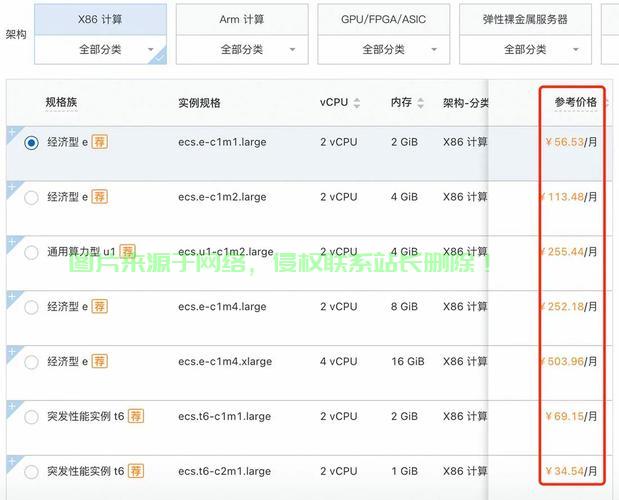
Task: Click price ¥56.53/月
Action: pos(571,142)
